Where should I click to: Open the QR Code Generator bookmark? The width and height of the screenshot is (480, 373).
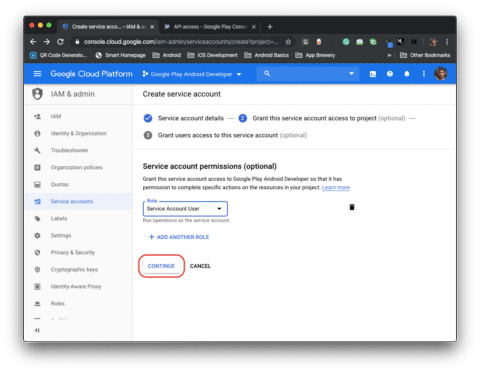coord(59,55)
